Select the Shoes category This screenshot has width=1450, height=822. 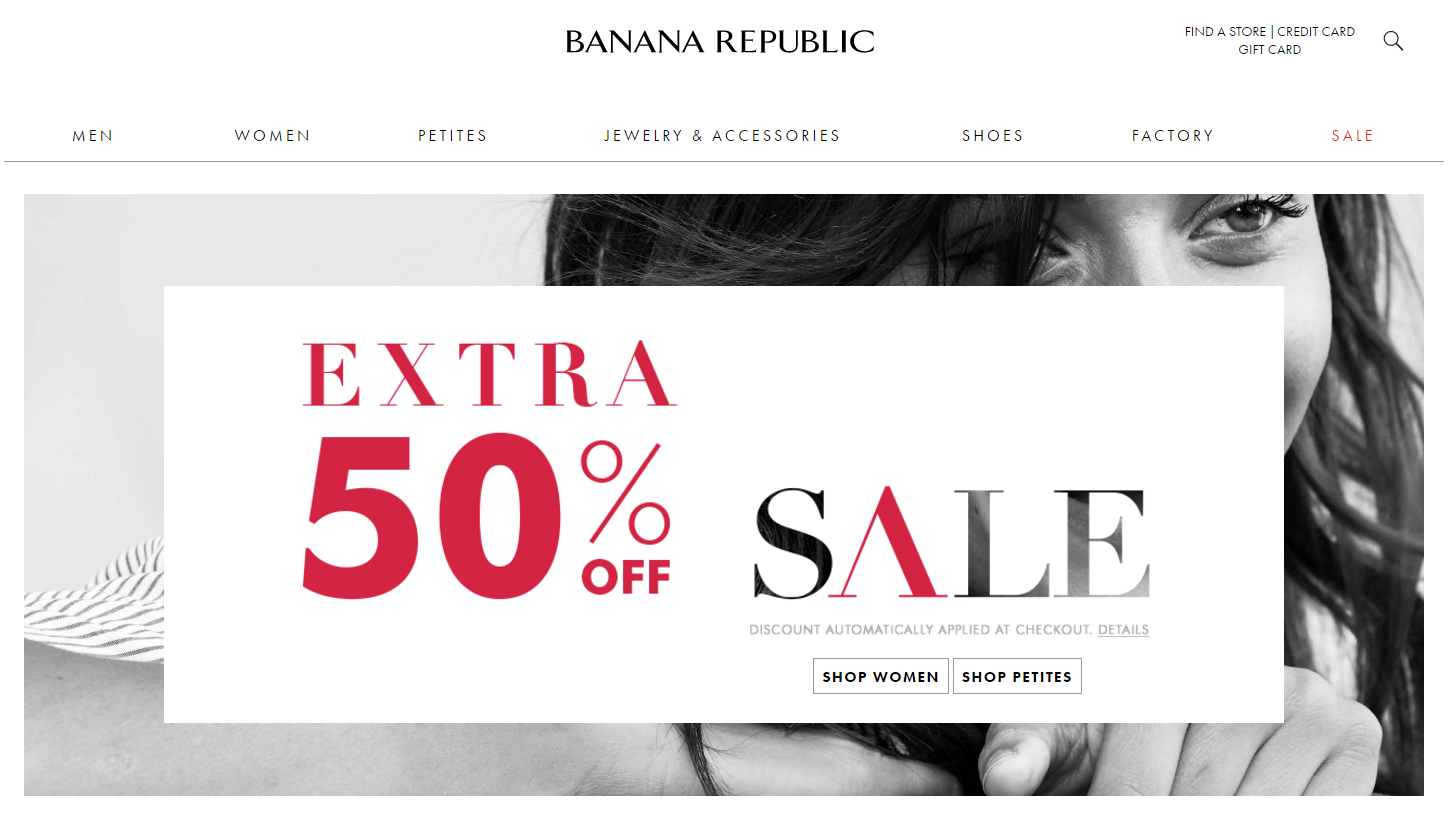(x=993, y=136)
